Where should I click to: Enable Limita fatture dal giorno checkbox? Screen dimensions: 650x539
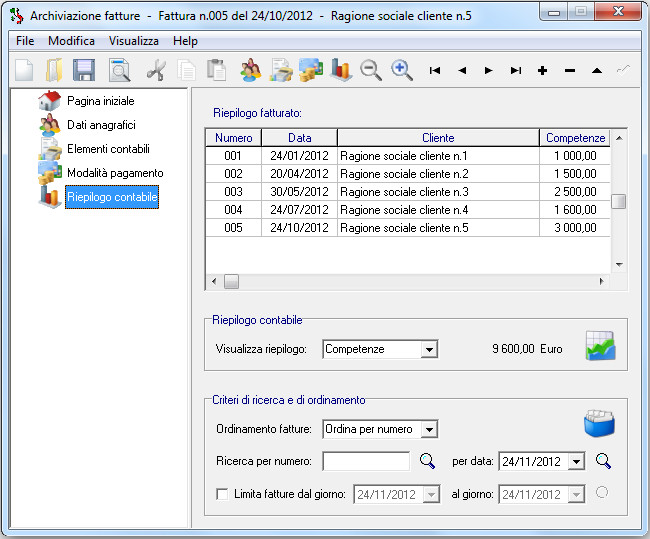click(x=222, y=494)
